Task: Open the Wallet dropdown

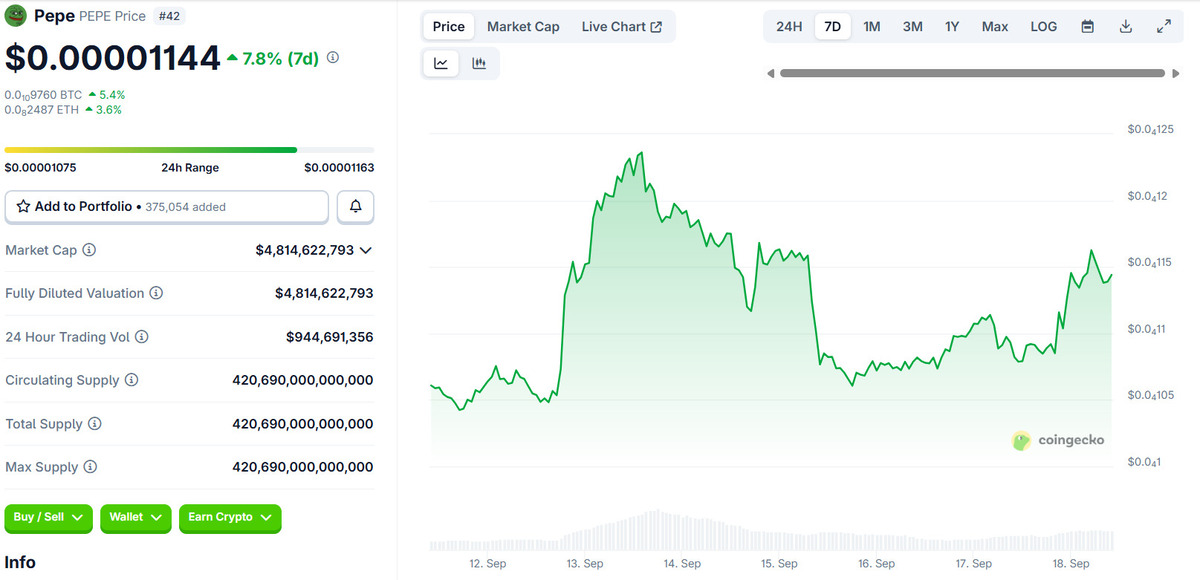Action: 136,517
